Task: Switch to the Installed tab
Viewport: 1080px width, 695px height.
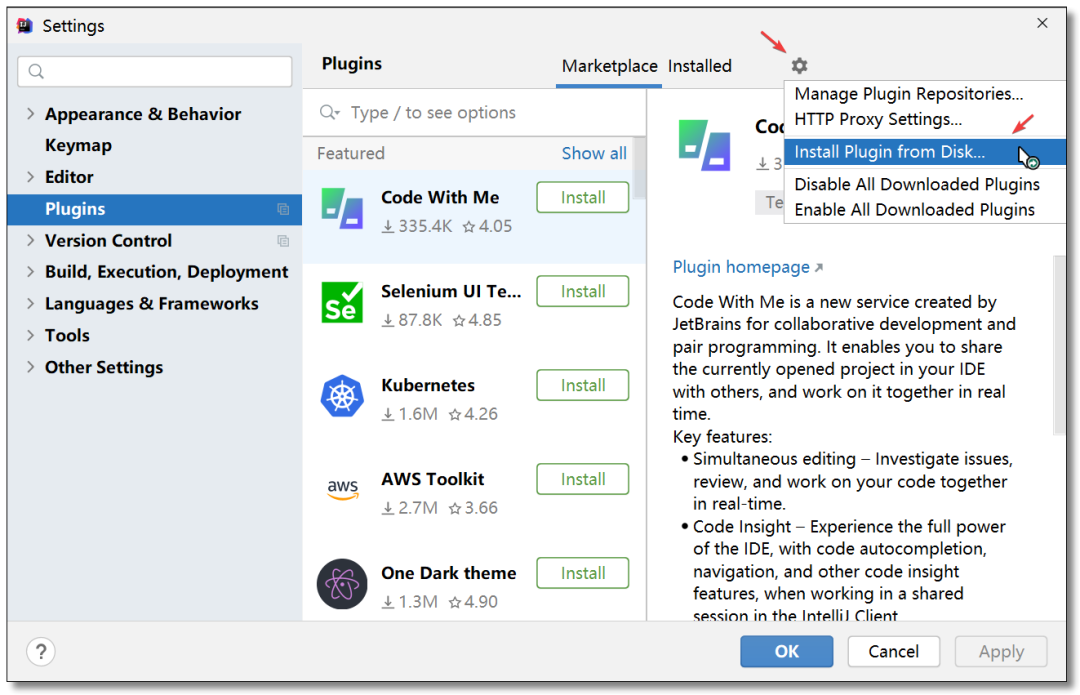Action: pyautogui.click(x=700, y=66)
